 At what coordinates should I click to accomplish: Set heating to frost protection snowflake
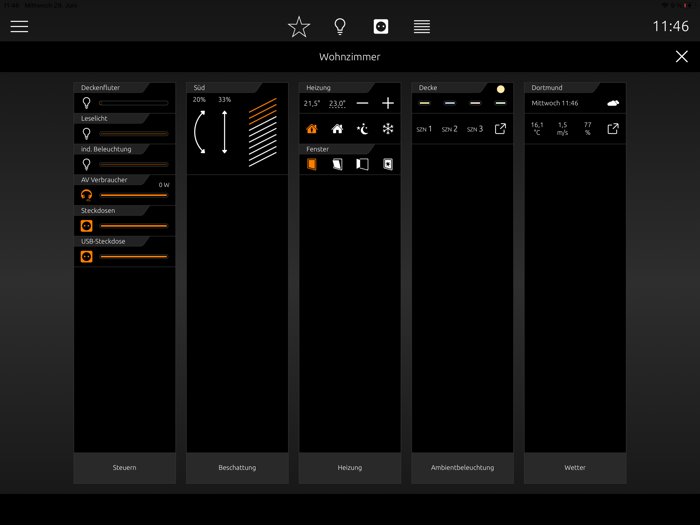(388, 129)
